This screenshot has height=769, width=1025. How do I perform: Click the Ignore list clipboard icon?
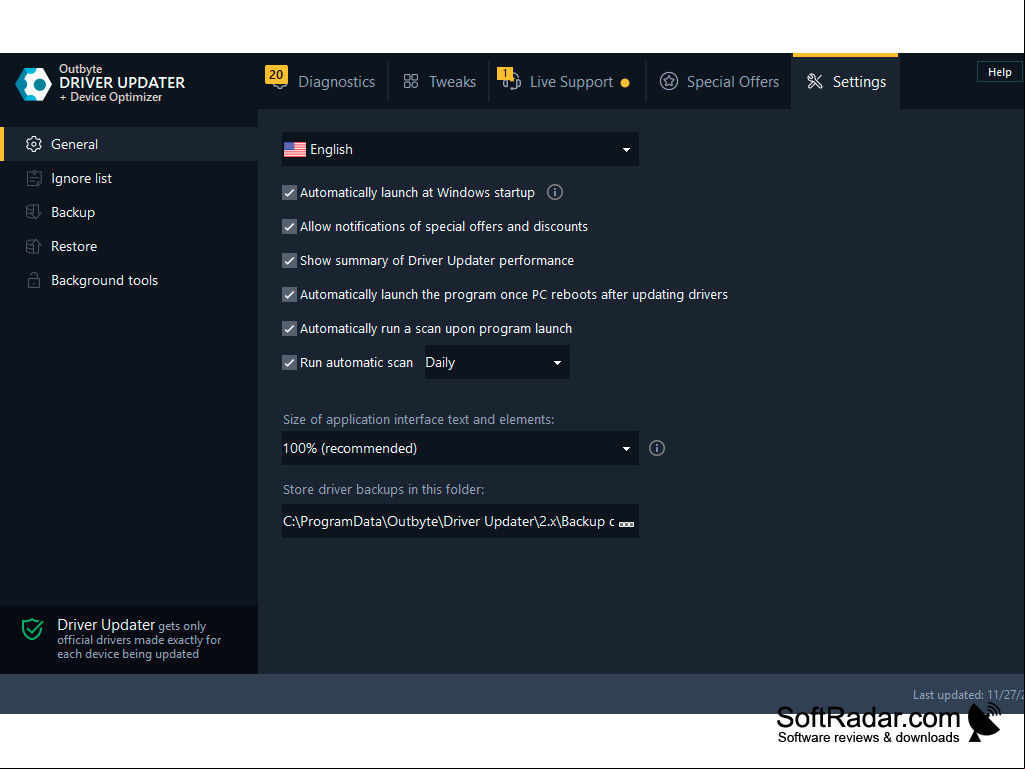(x=33, y=178)
